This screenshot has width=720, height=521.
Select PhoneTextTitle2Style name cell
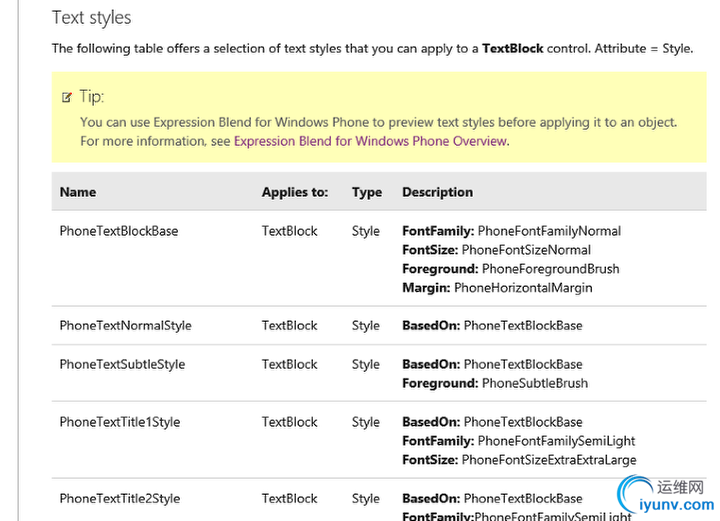pyautogui.click(x=119, y=498)
